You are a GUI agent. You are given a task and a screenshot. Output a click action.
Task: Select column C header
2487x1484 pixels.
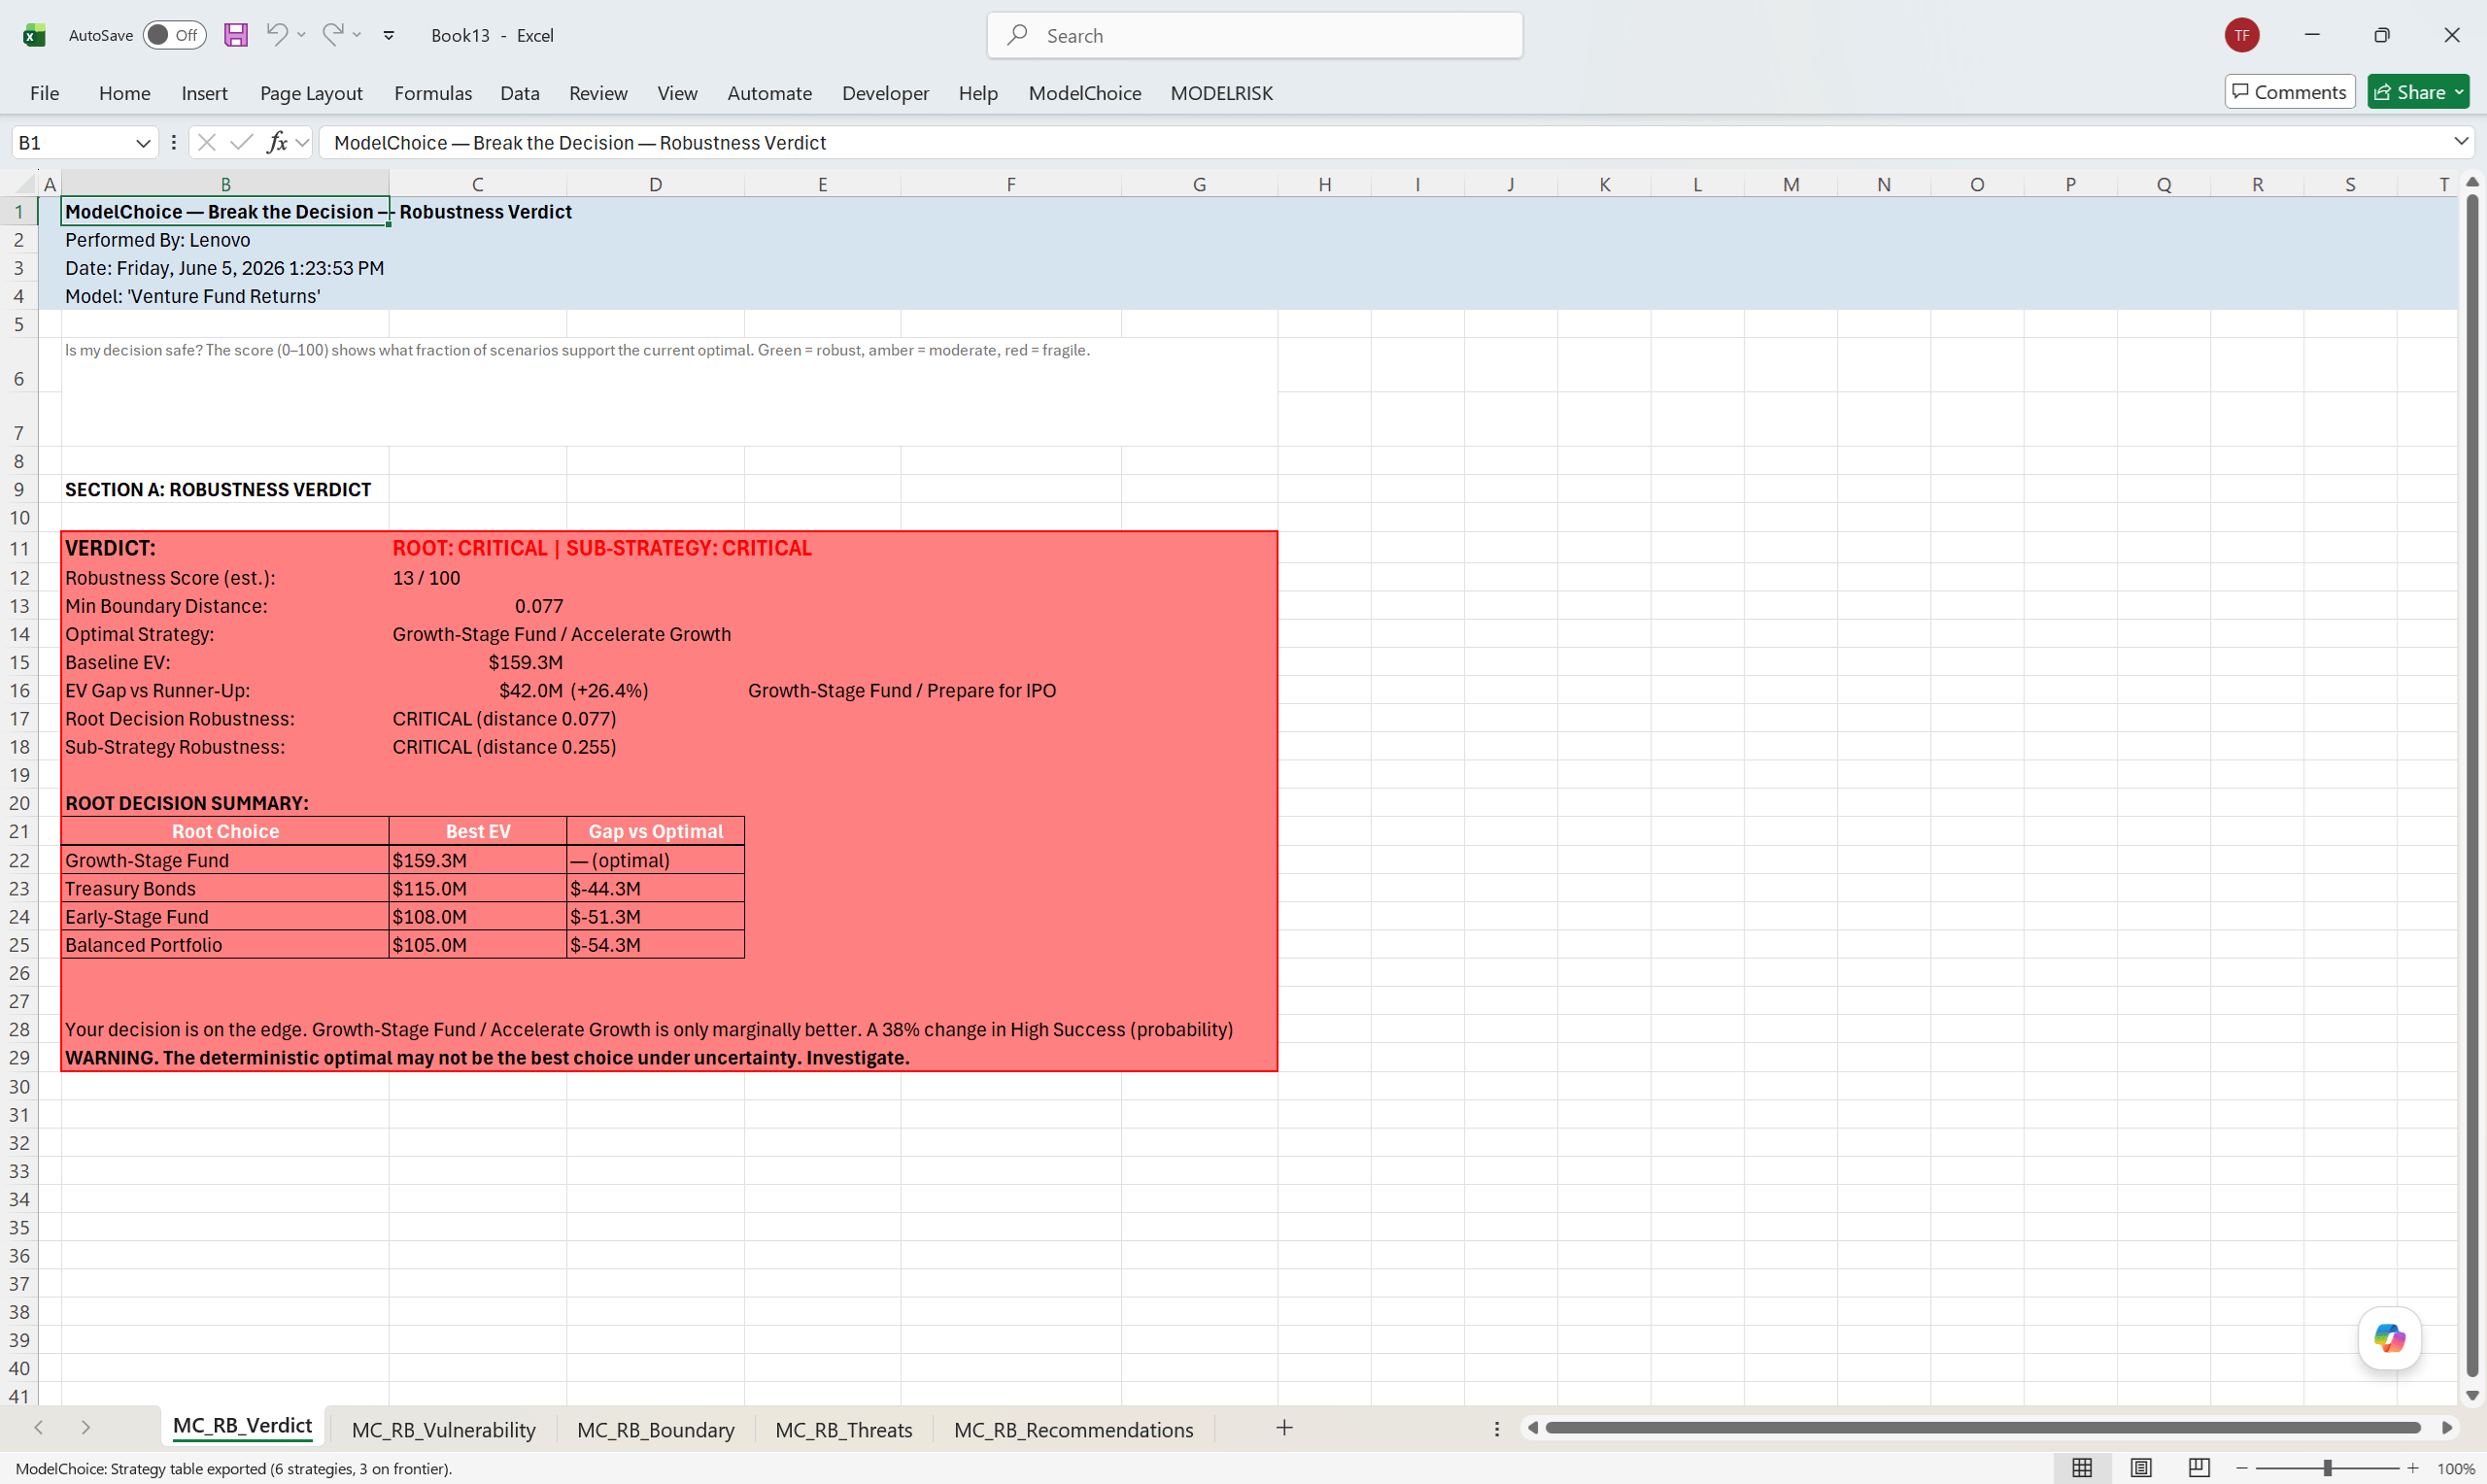(478, 184)
